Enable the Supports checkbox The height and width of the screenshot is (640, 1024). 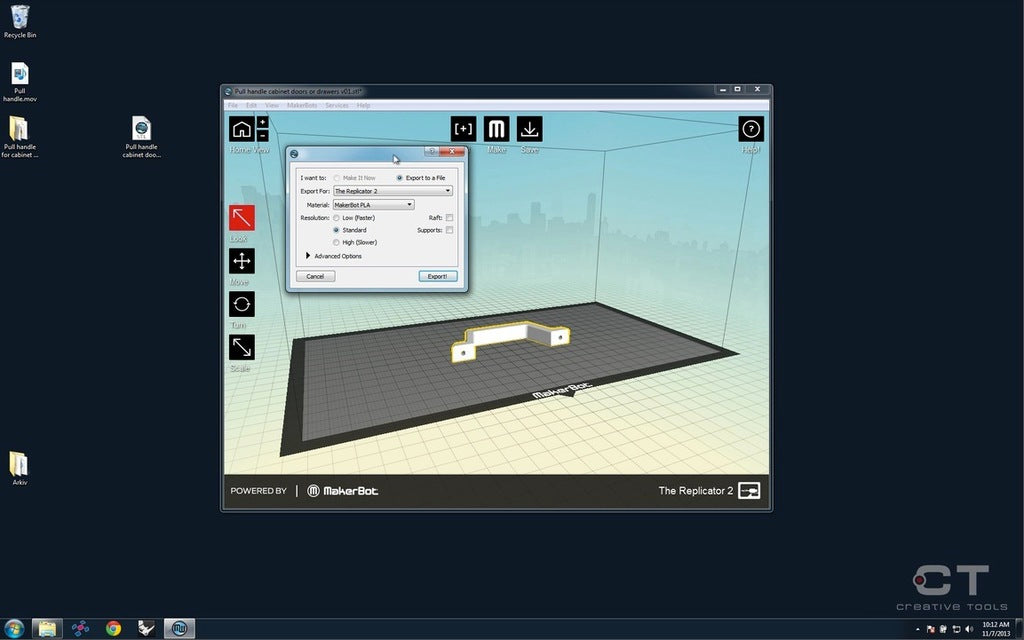(449, 230)
